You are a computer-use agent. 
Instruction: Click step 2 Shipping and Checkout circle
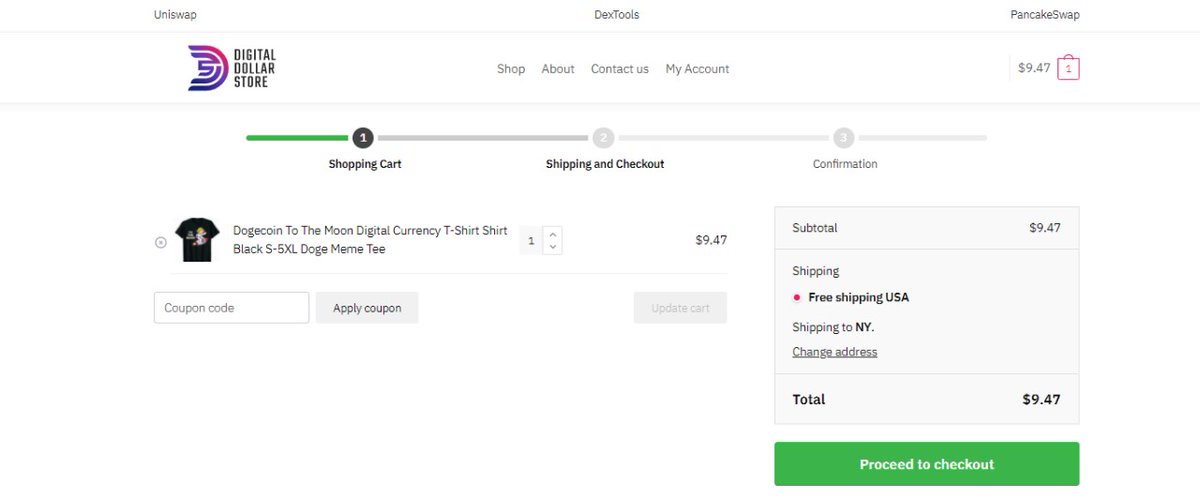click(603, 138)
